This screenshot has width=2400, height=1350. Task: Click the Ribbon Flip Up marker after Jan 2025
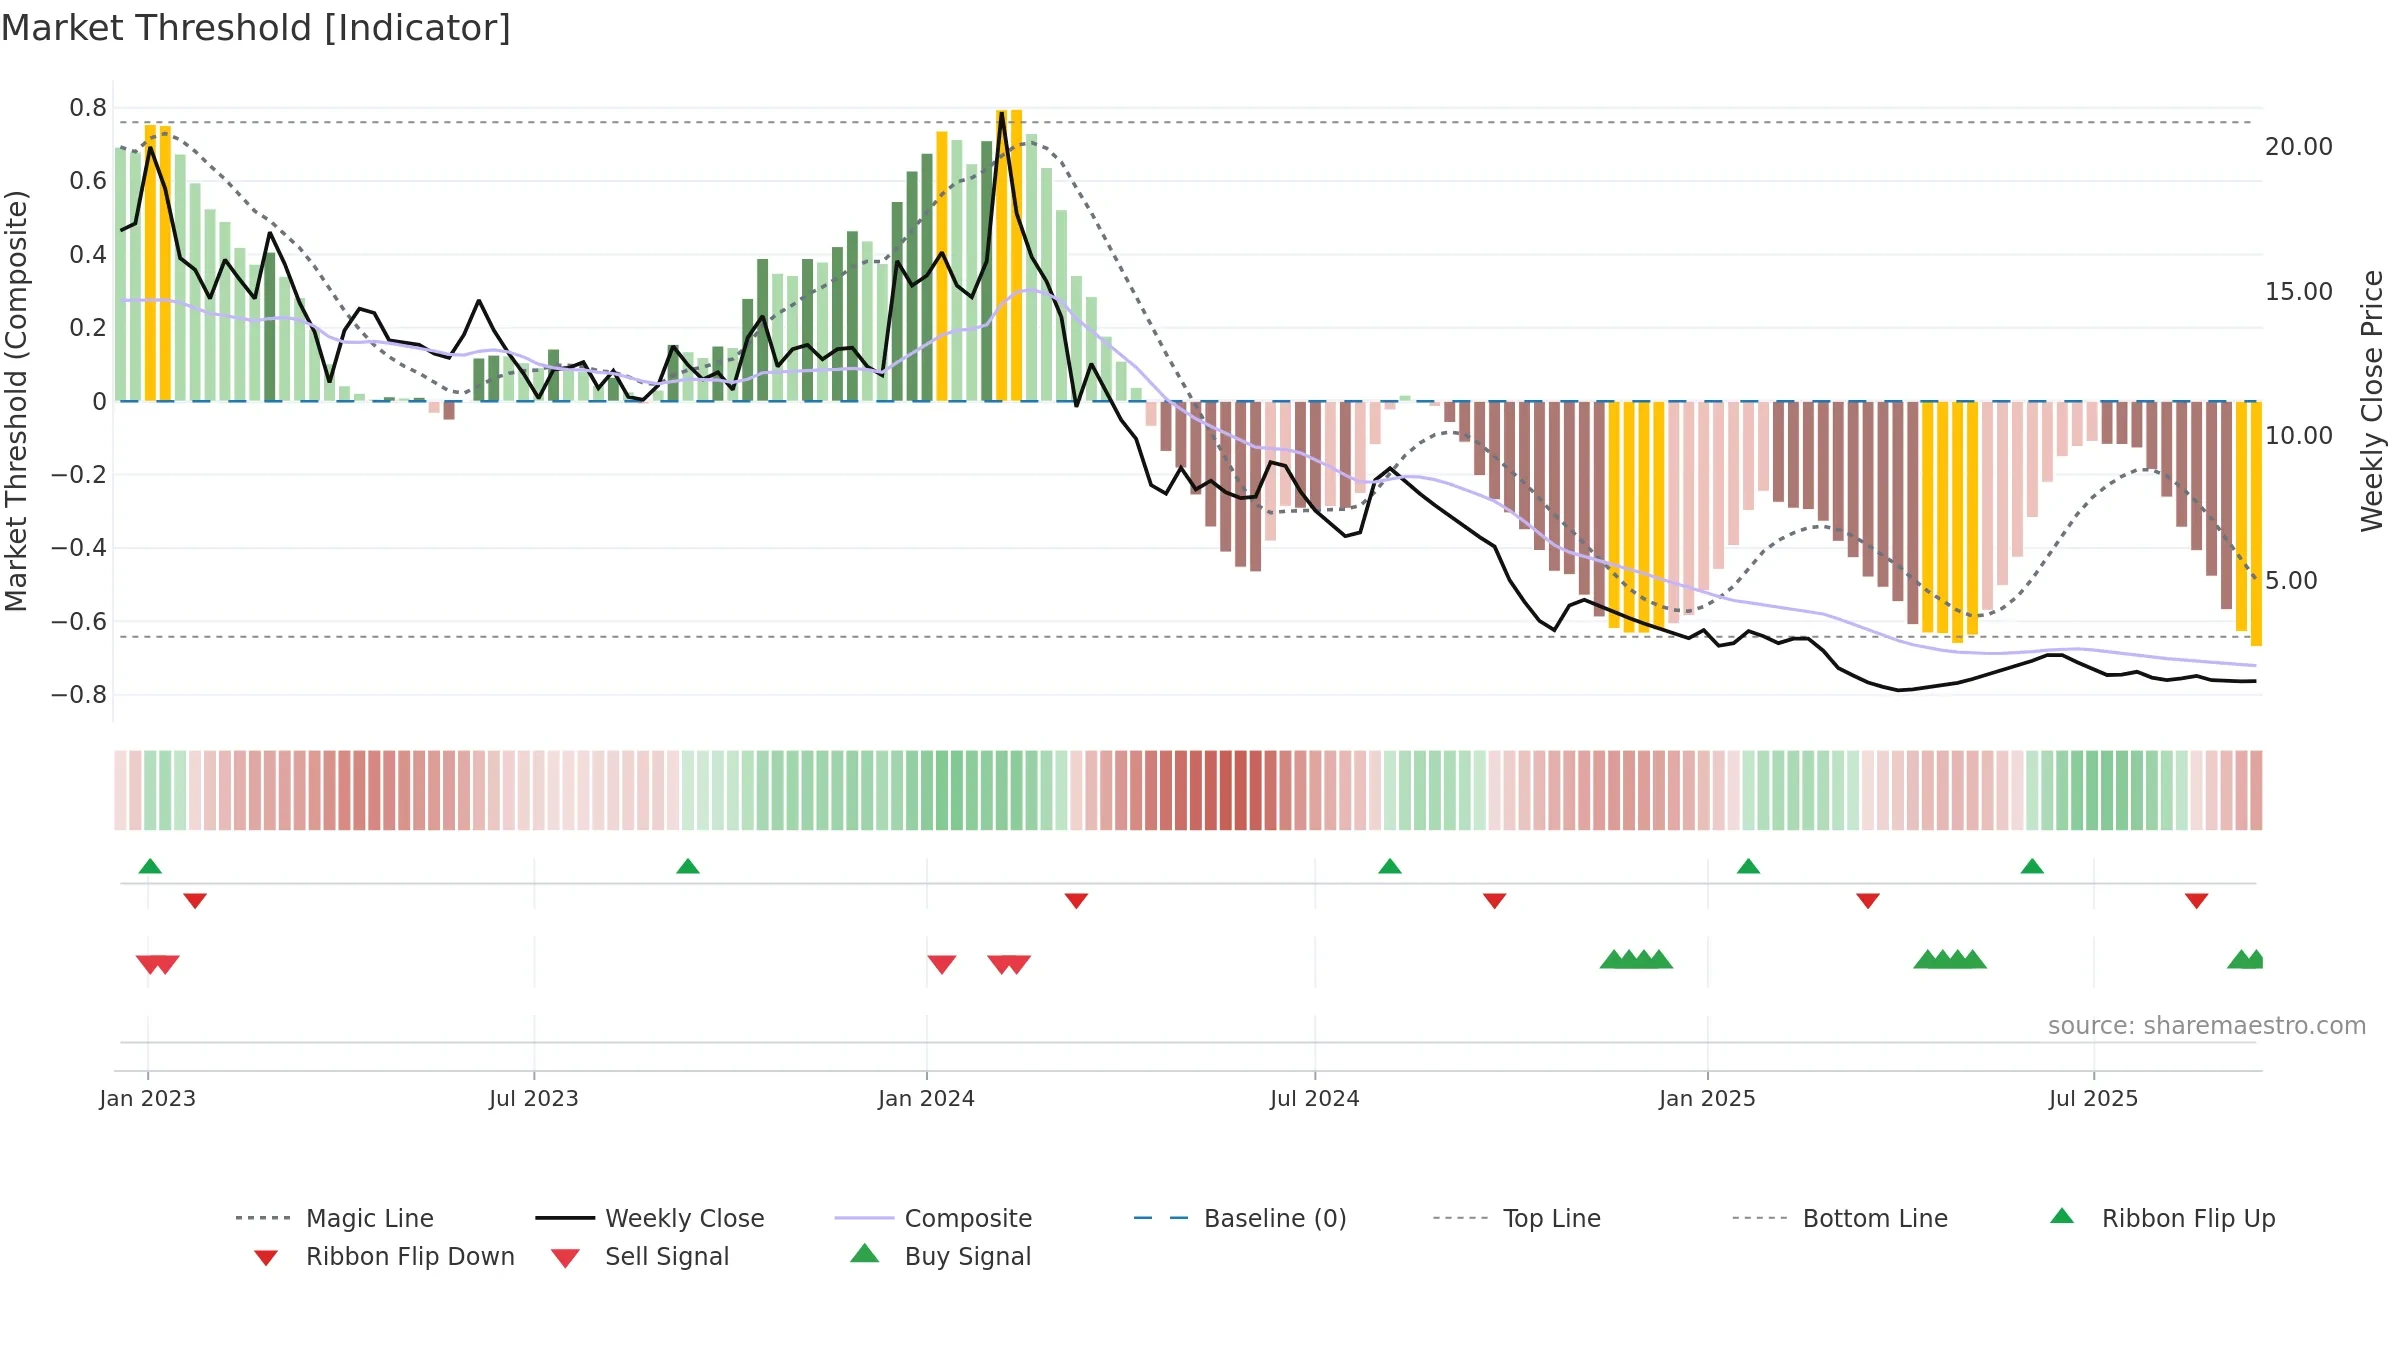(1748, 866)
